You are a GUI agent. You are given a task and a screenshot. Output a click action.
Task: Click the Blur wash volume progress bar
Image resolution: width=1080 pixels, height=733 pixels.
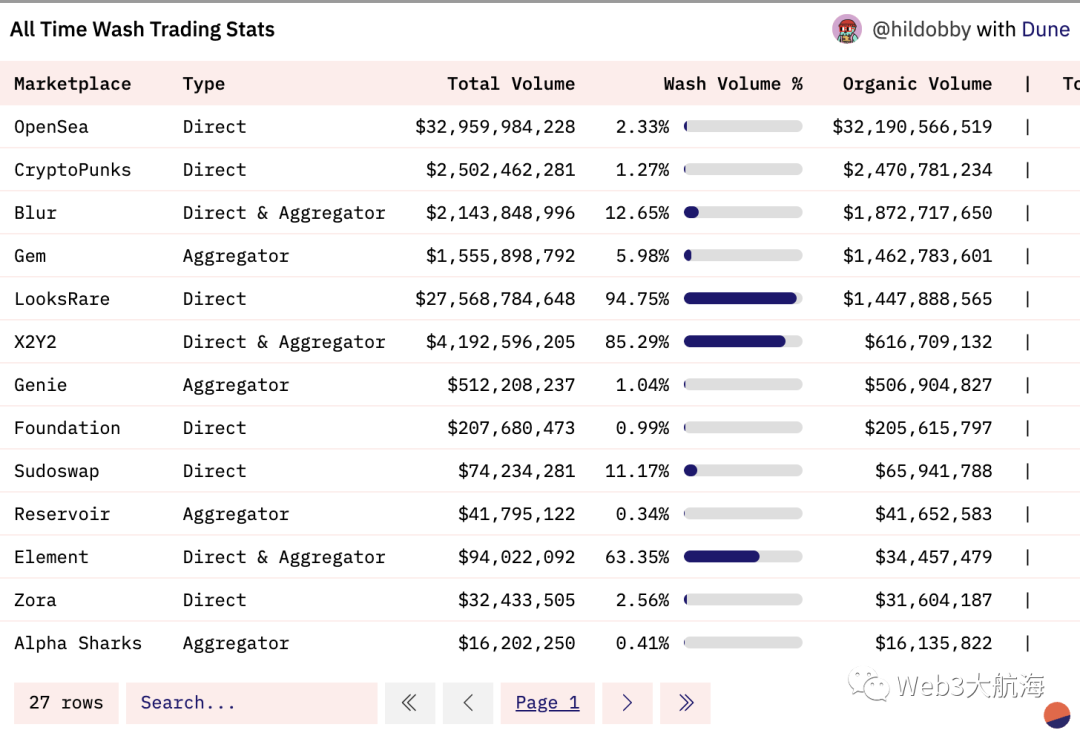tap(743, 212)
